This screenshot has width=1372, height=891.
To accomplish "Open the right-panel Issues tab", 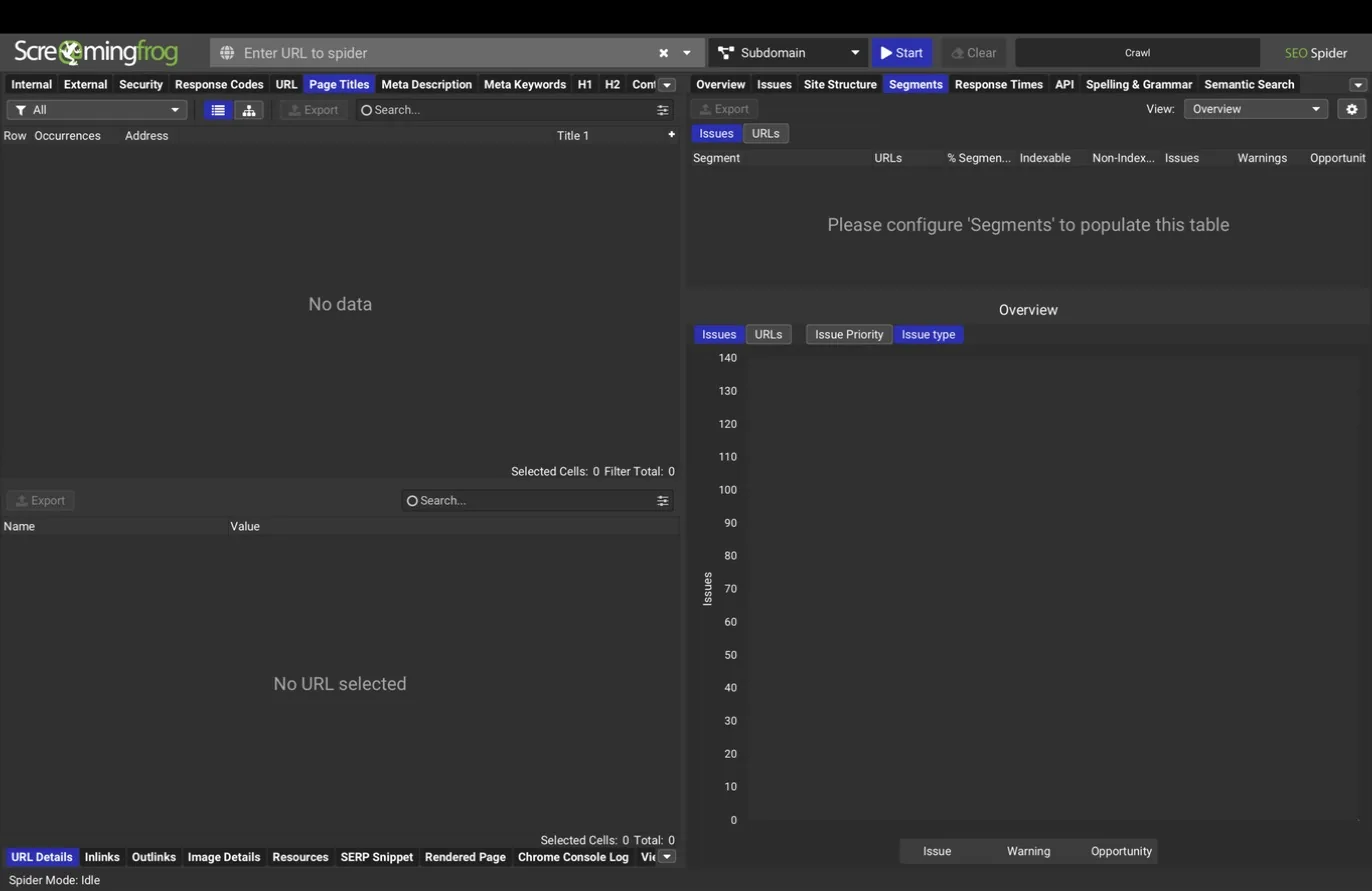I will (774, 85).
